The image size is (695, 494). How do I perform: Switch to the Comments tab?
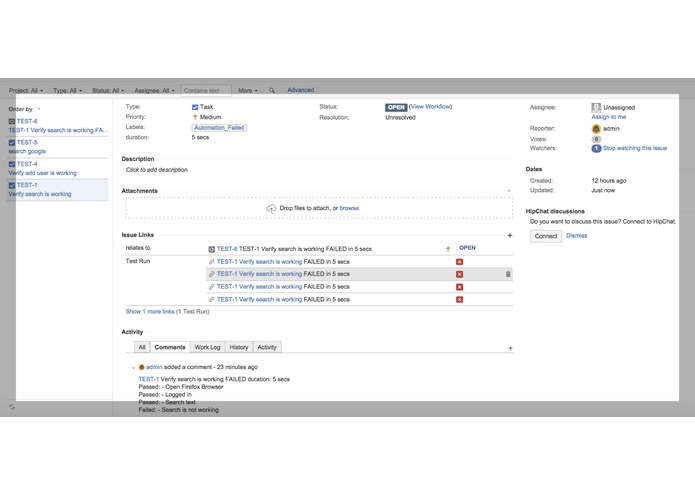click(x=170, y=347)
